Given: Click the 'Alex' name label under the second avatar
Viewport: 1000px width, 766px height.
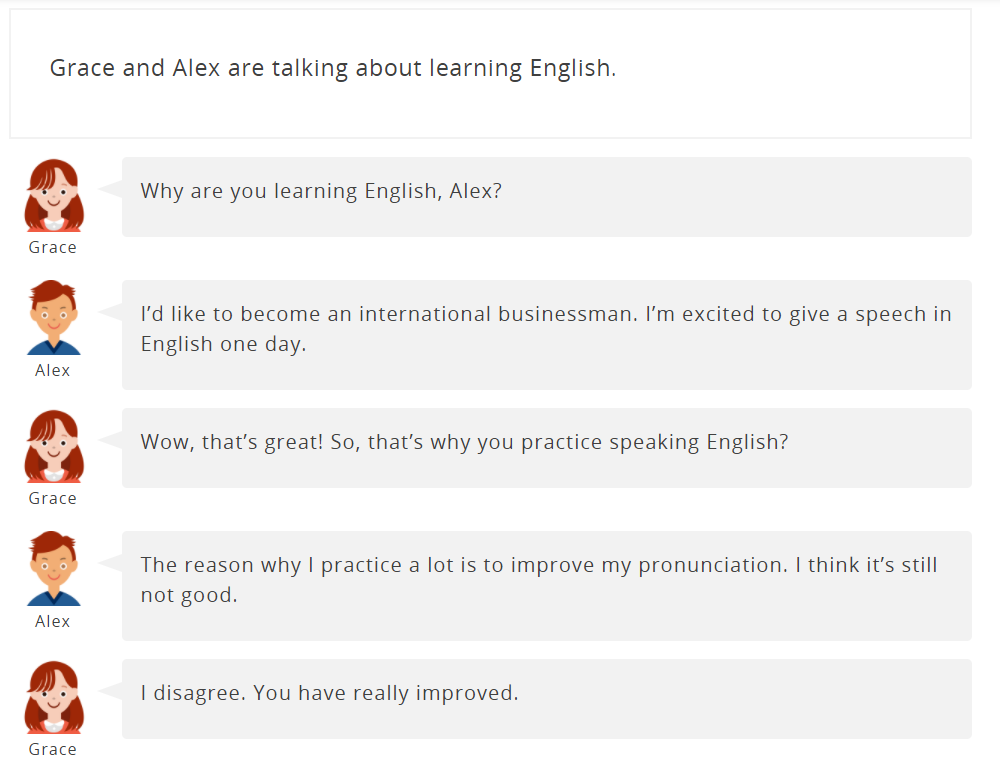Looking at the screenshot, I should click(53, 371).
